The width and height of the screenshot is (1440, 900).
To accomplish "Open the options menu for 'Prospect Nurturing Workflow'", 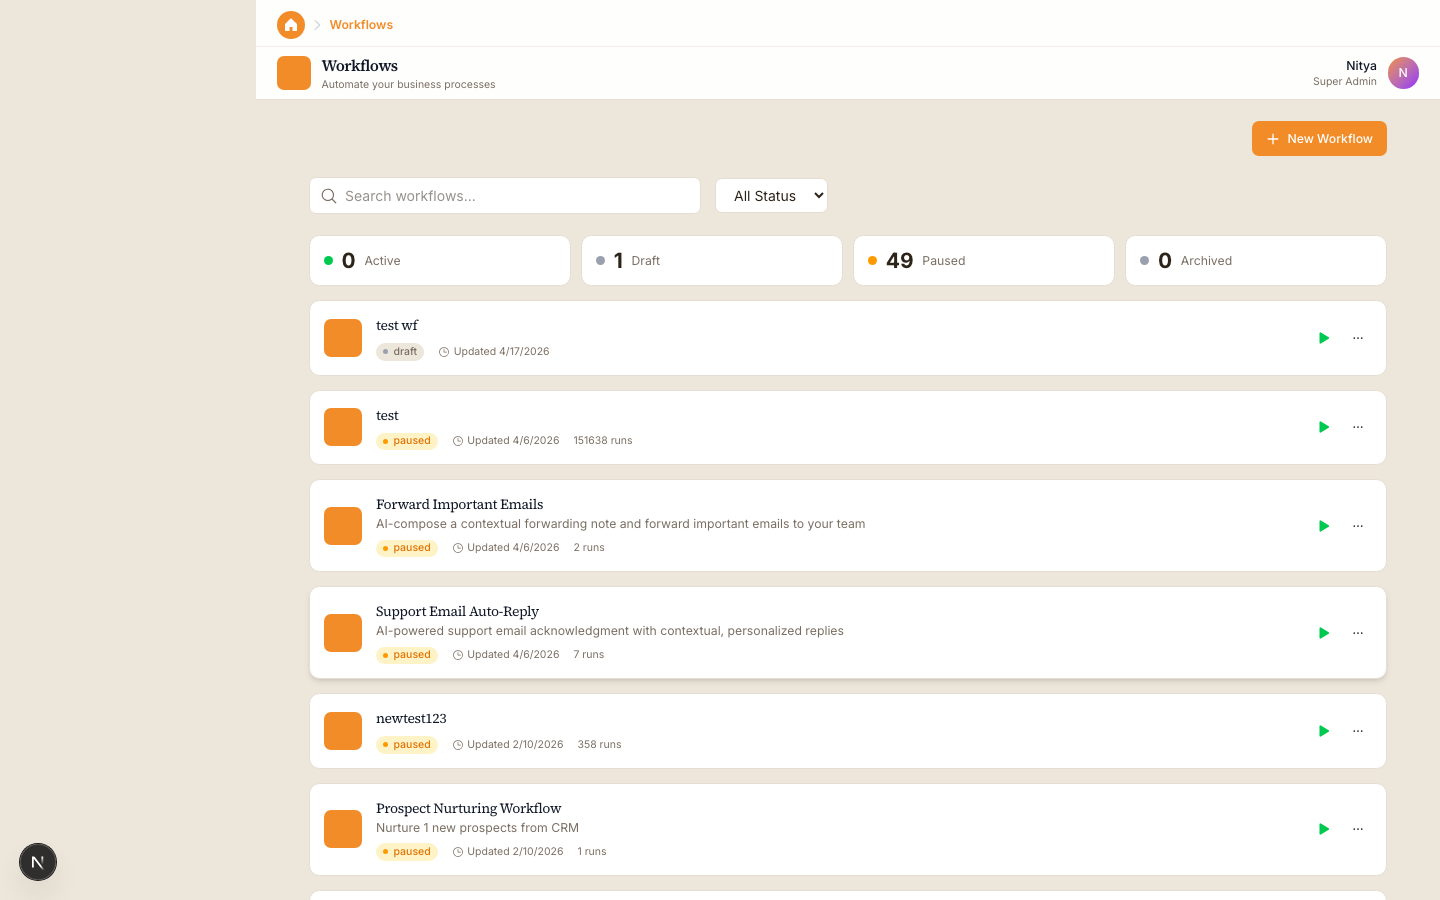I will click(1358, 829).
